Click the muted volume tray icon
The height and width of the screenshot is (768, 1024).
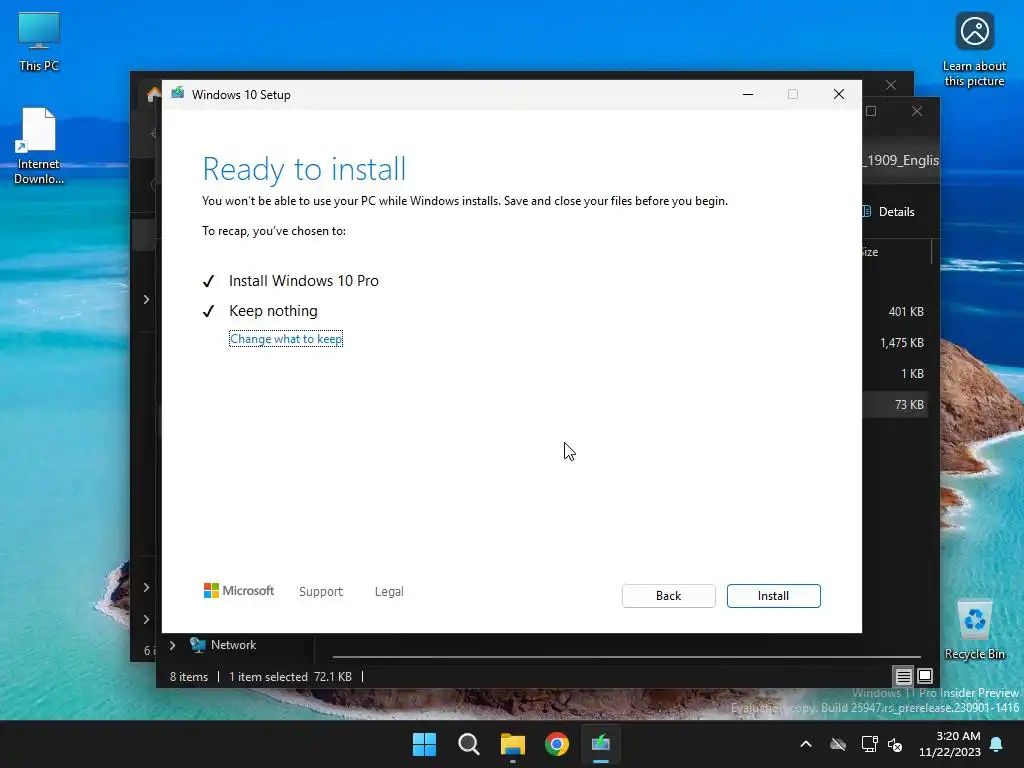(x=895, y=744)
